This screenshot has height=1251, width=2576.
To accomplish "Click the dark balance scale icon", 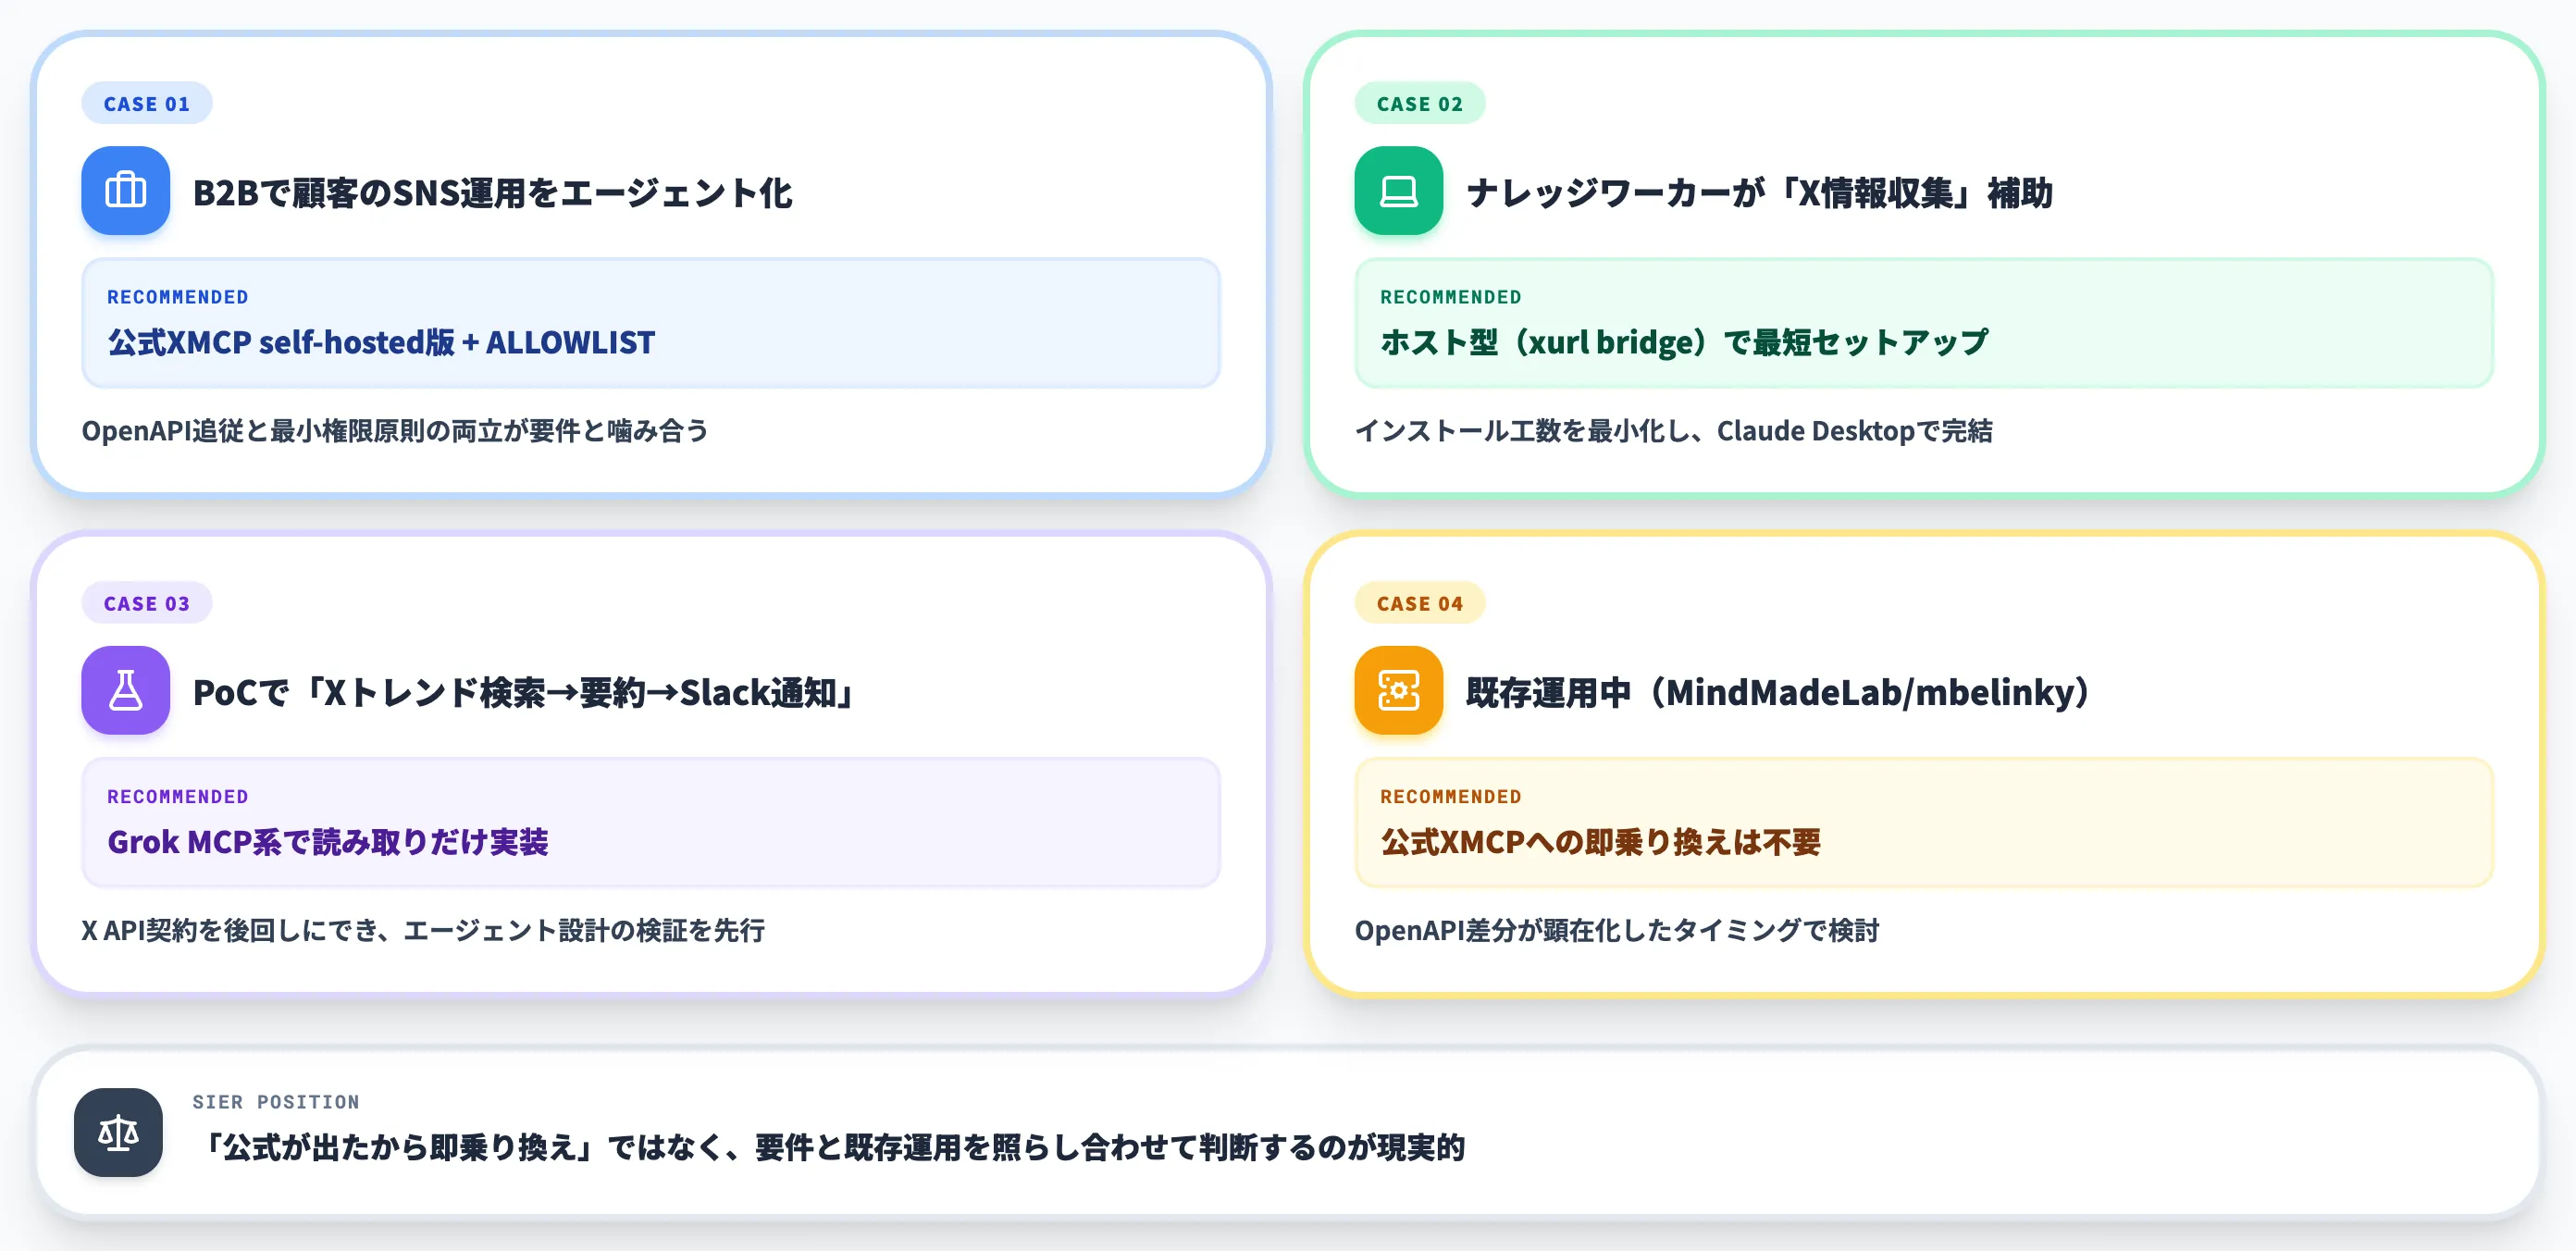I will pyautogui.click(x=118, y=1132).
